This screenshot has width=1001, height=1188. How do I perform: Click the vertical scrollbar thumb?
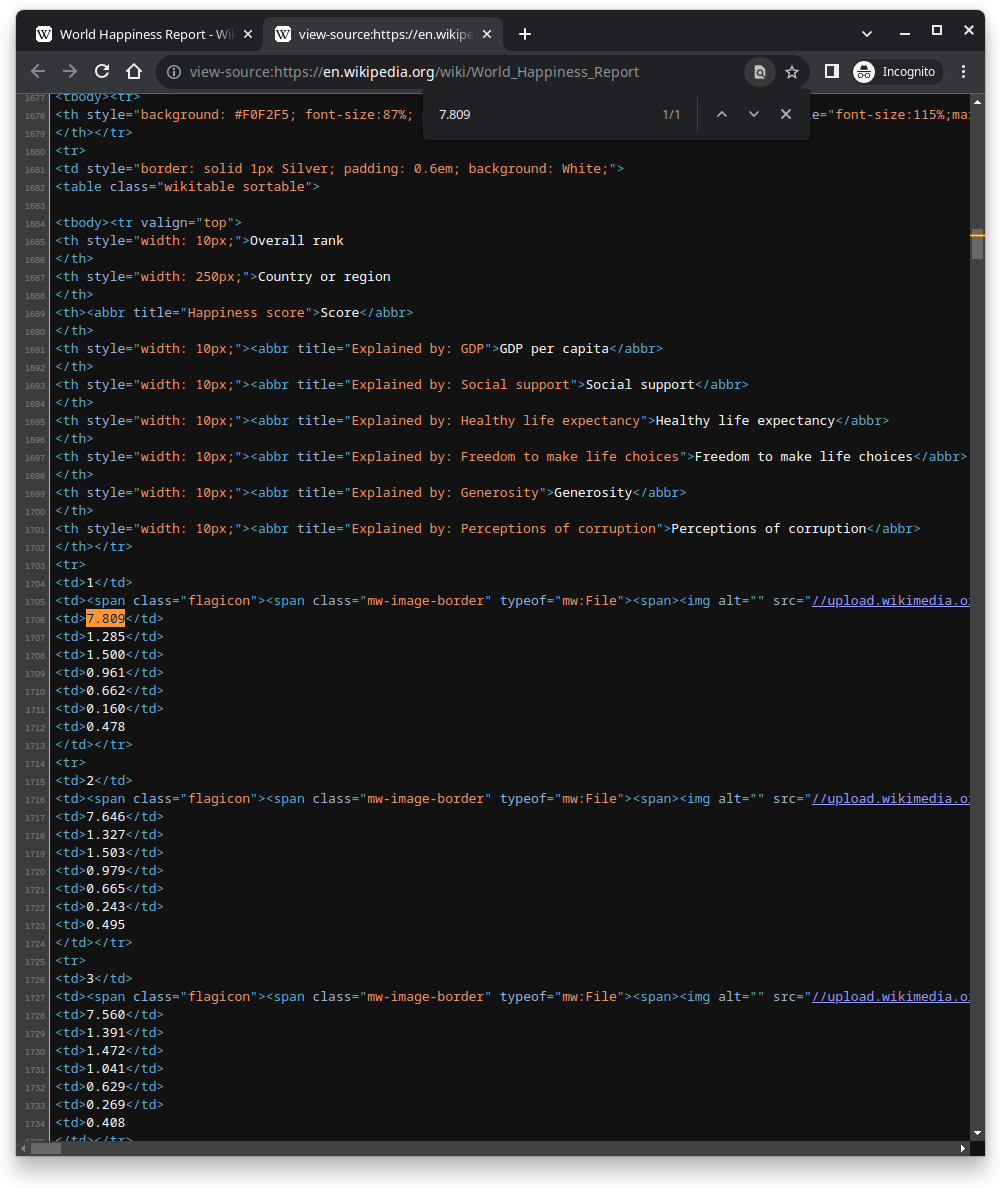pyautogui.click(x=977, y=245)
